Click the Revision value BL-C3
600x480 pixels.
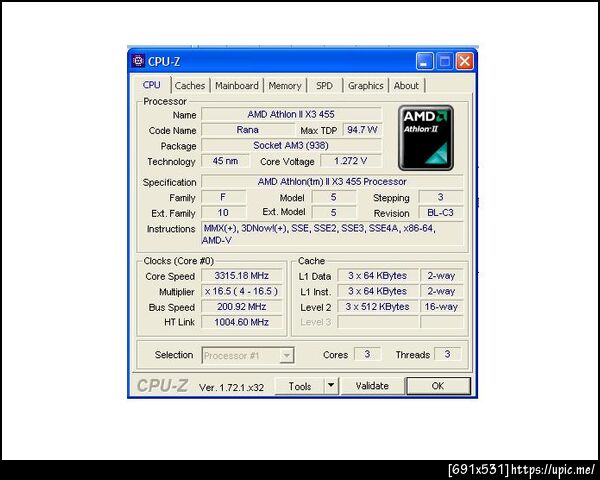[x=441, y=213]
